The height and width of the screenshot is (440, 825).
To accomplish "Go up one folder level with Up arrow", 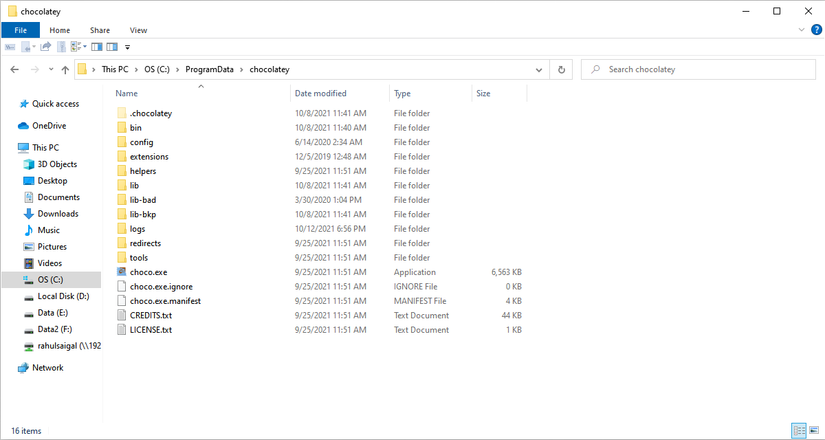I will click(65, 70).
